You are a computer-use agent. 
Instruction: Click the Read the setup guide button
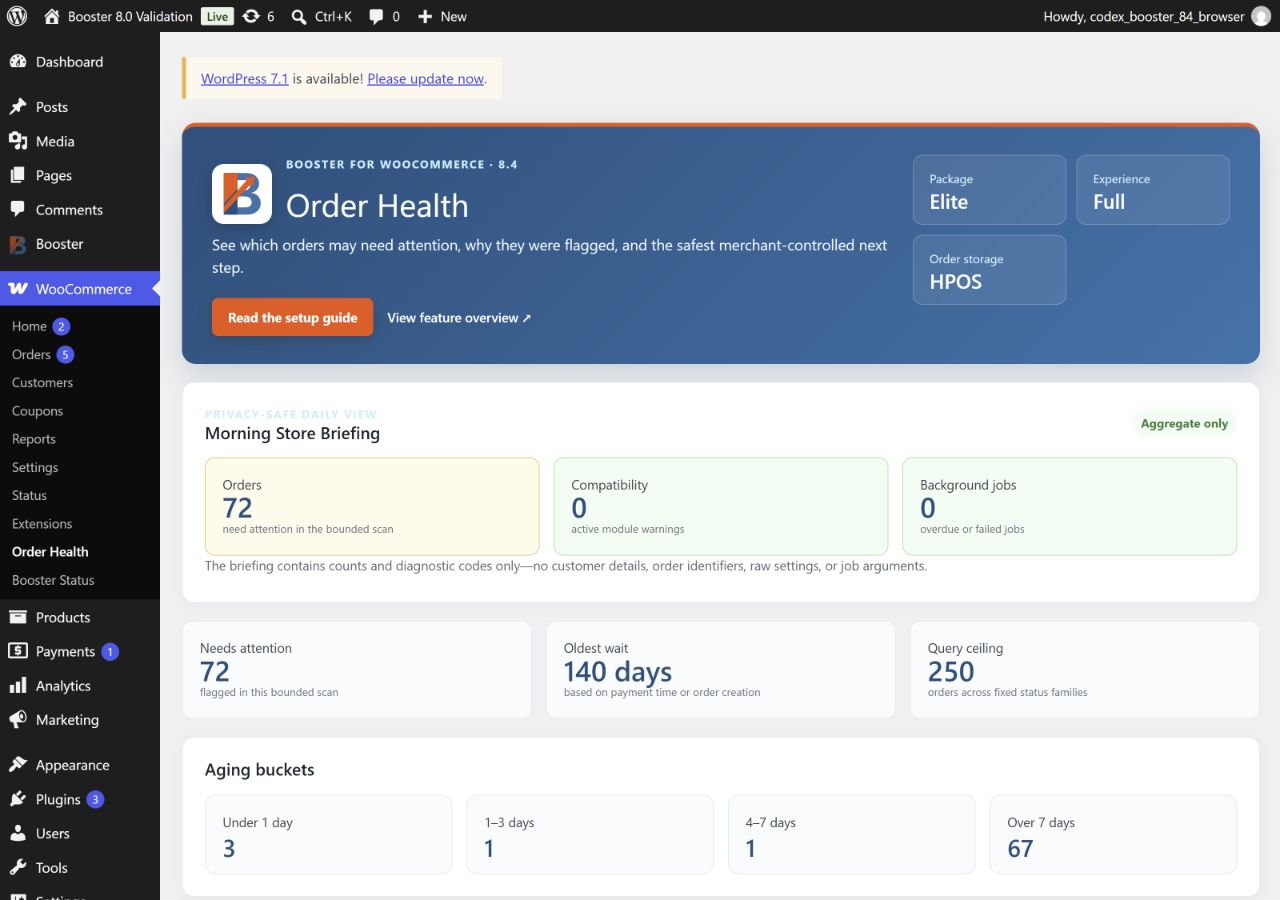292,317
